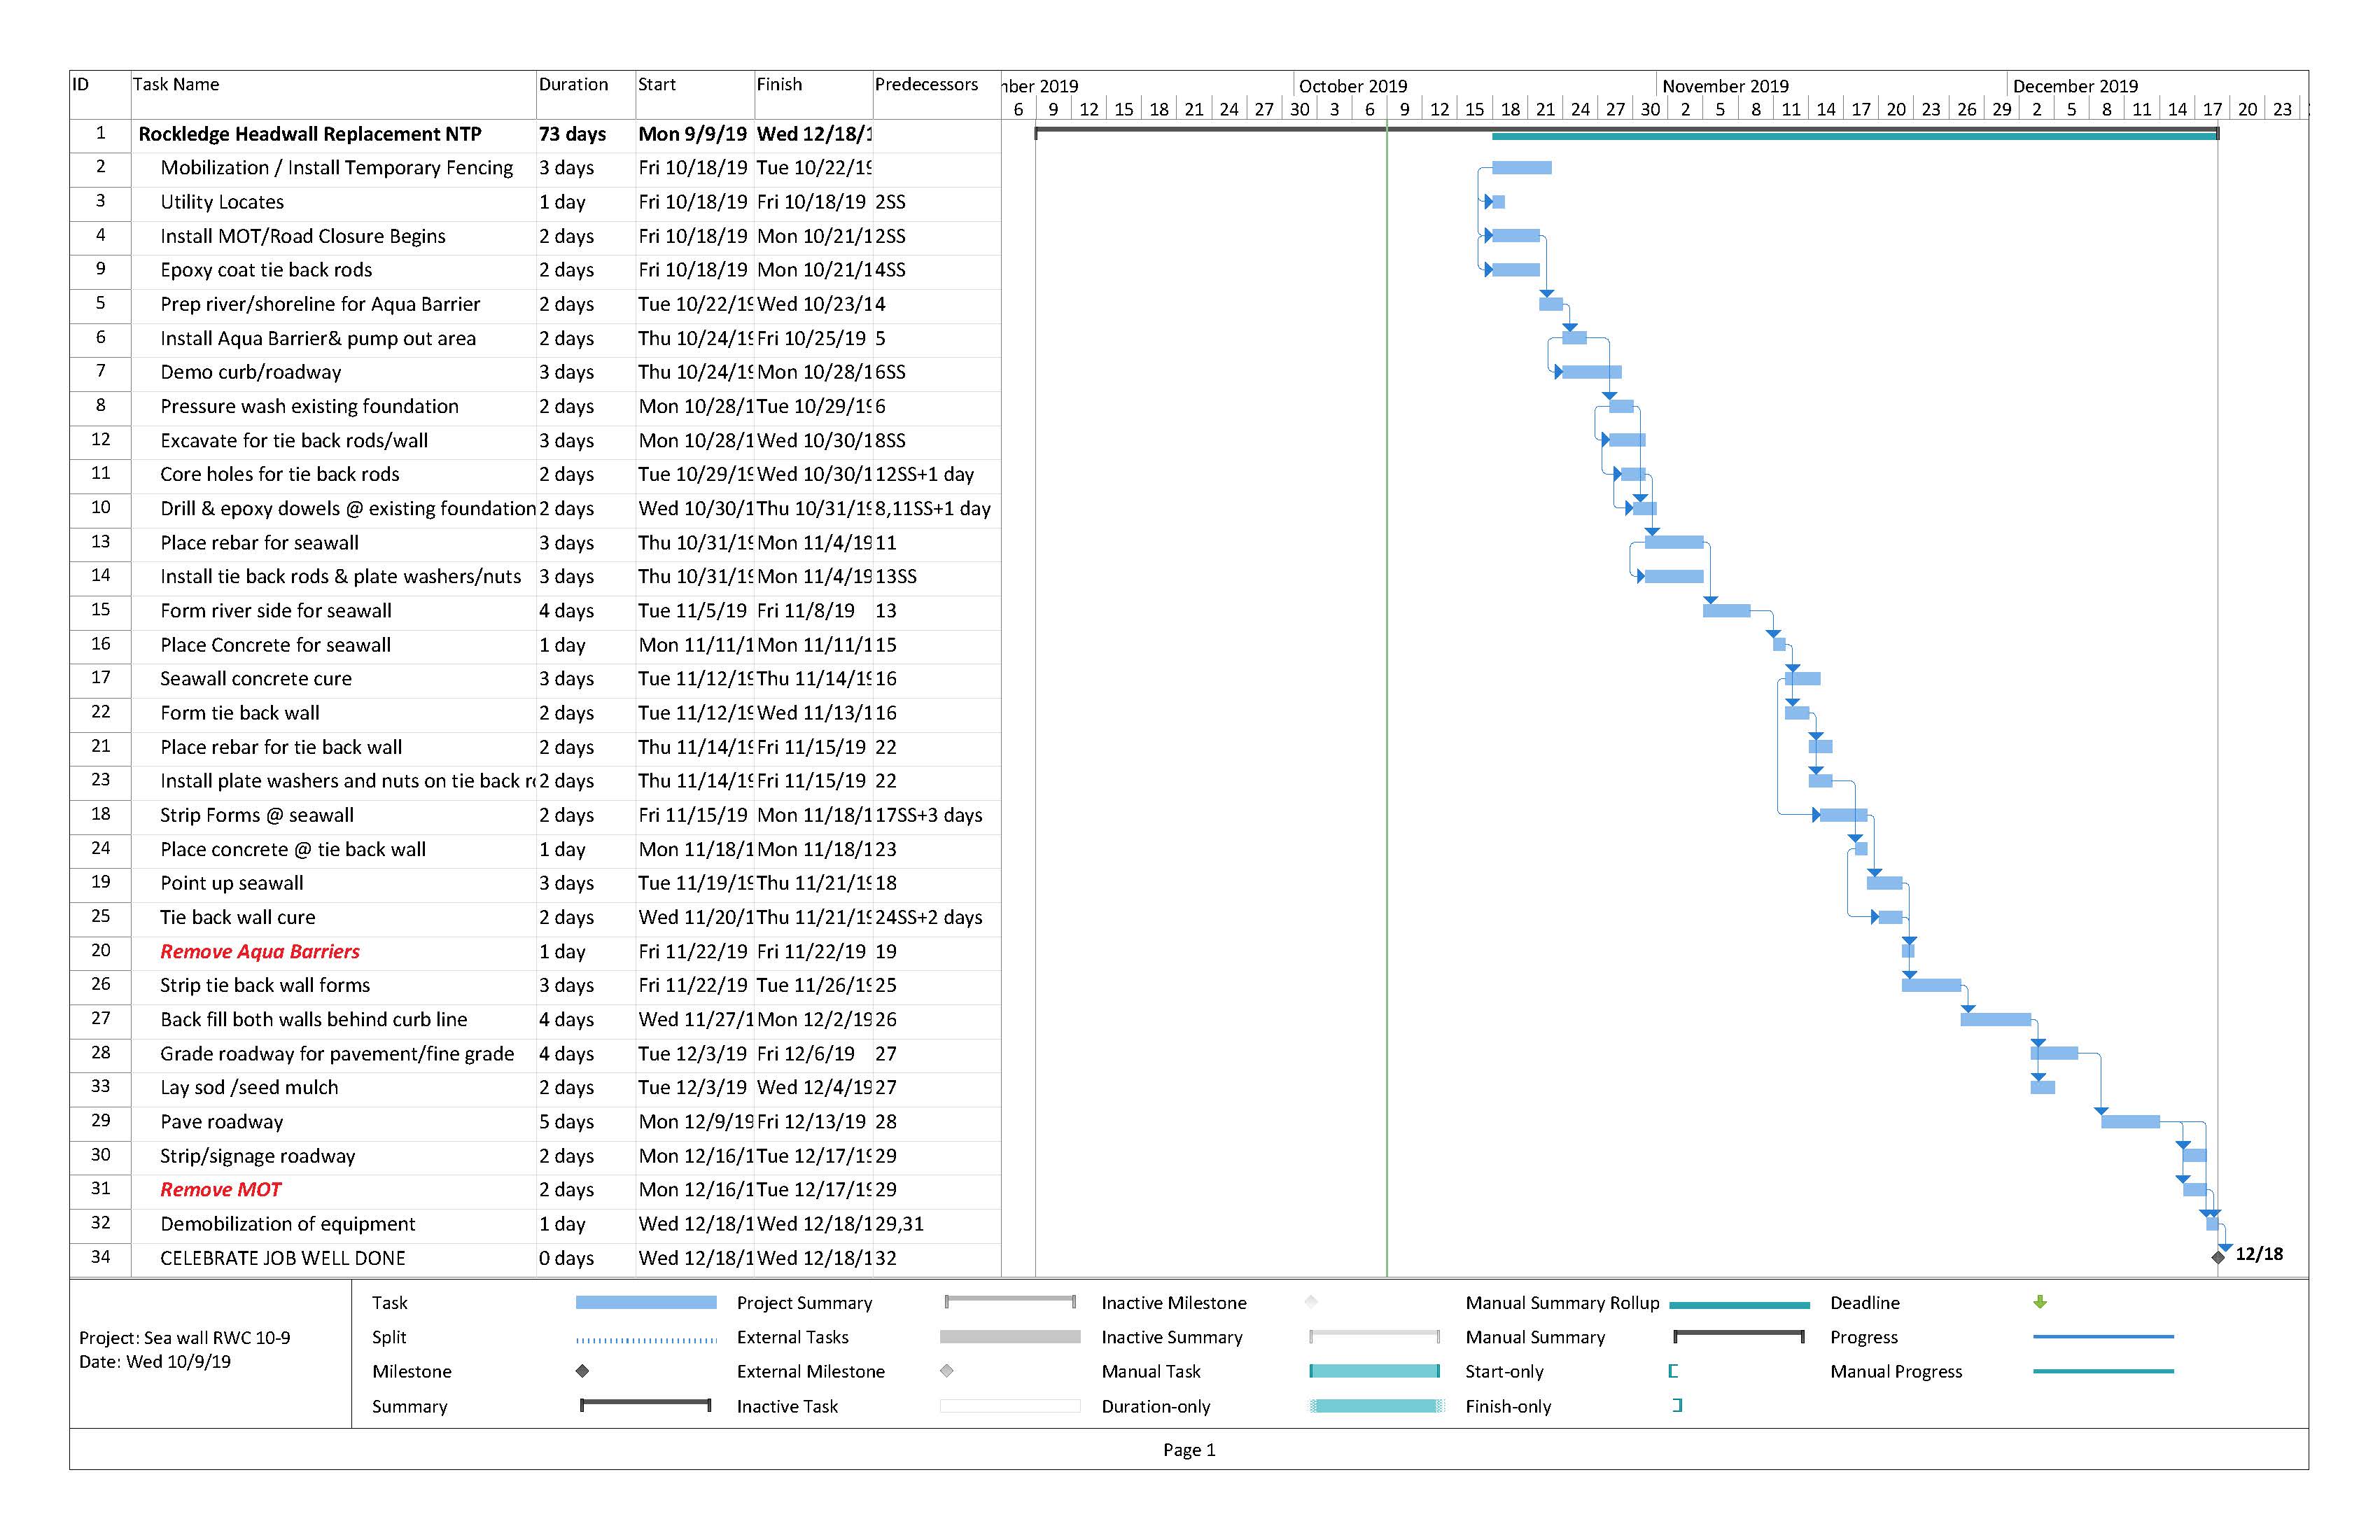The height and width of the screenshot is (1540, 2380).
Task: Click the Start-only bracket symbol in the legend
Action: click(x=1673, y=1371)
